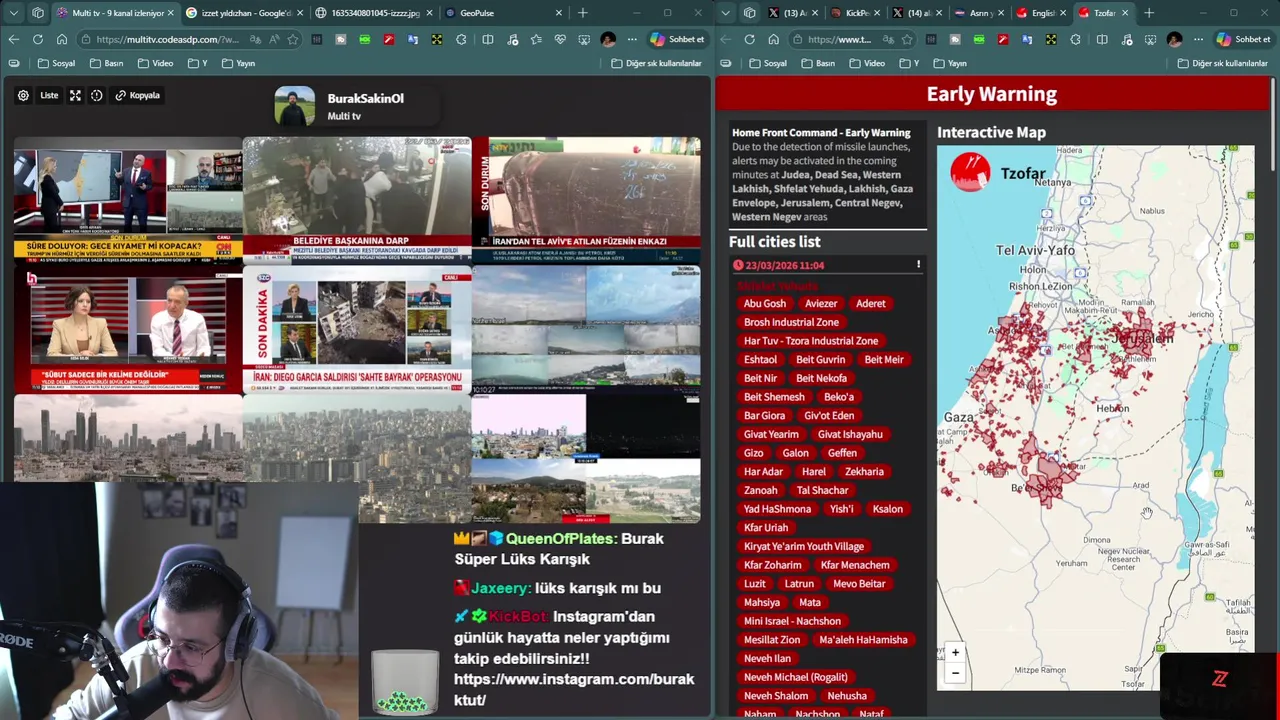This screenshot has height=720, width=1280.
Task: Open Yayın bookmarks folder in left browser
Action: click(238, 63)
